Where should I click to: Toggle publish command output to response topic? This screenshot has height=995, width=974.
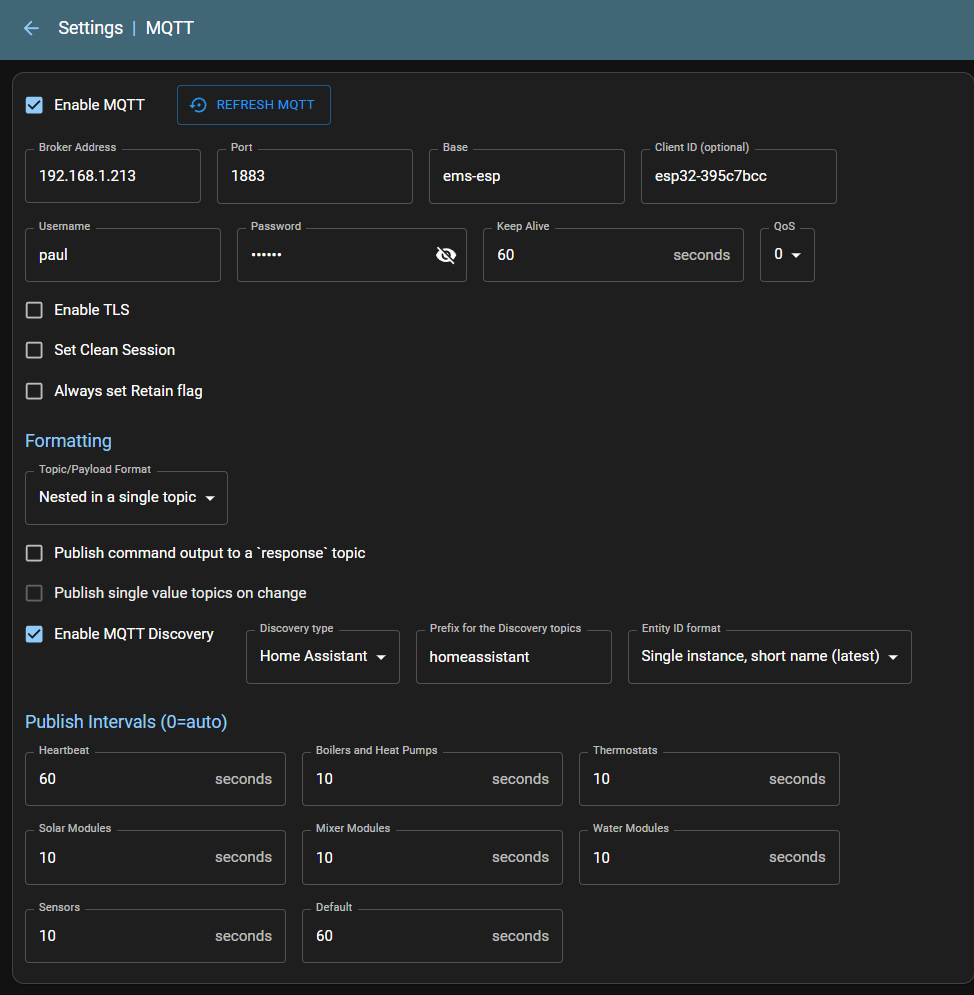pos(34,553)
